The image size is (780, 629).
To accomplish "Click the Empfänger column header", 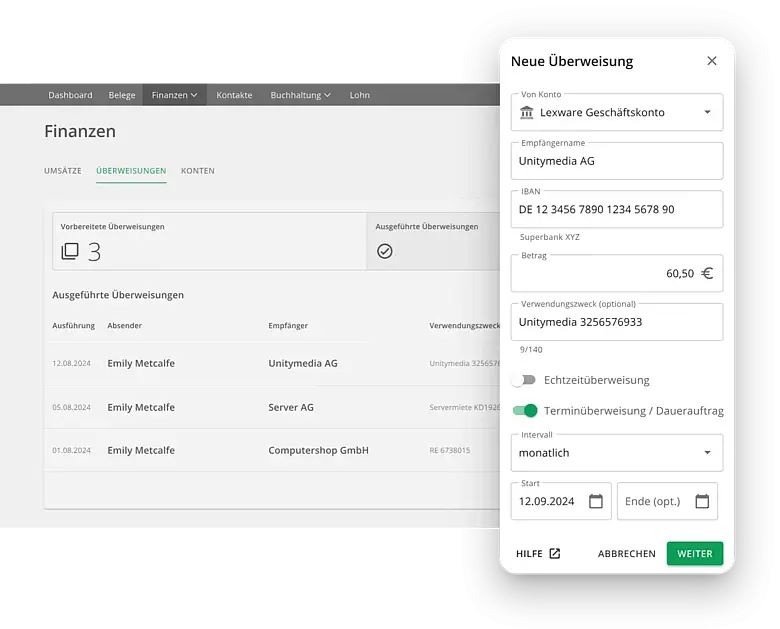I will pos(288,325).
